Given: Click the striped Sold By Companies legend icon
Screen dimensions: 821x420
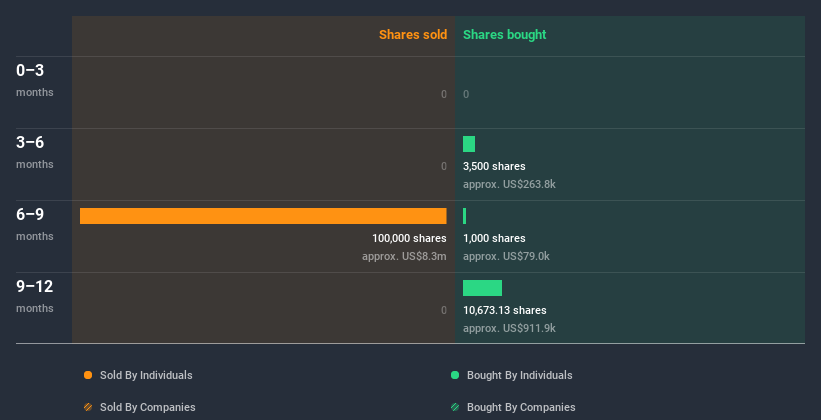Looking at the screenshot, I should pos(88,407).
